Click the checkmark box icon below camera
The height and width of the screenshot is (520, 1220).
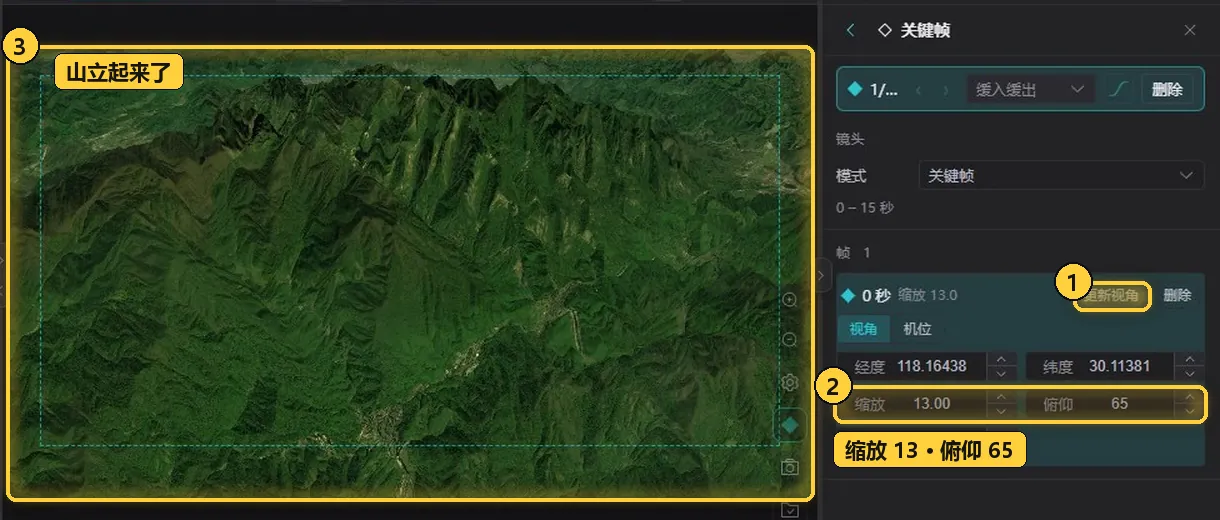(790, 510)
